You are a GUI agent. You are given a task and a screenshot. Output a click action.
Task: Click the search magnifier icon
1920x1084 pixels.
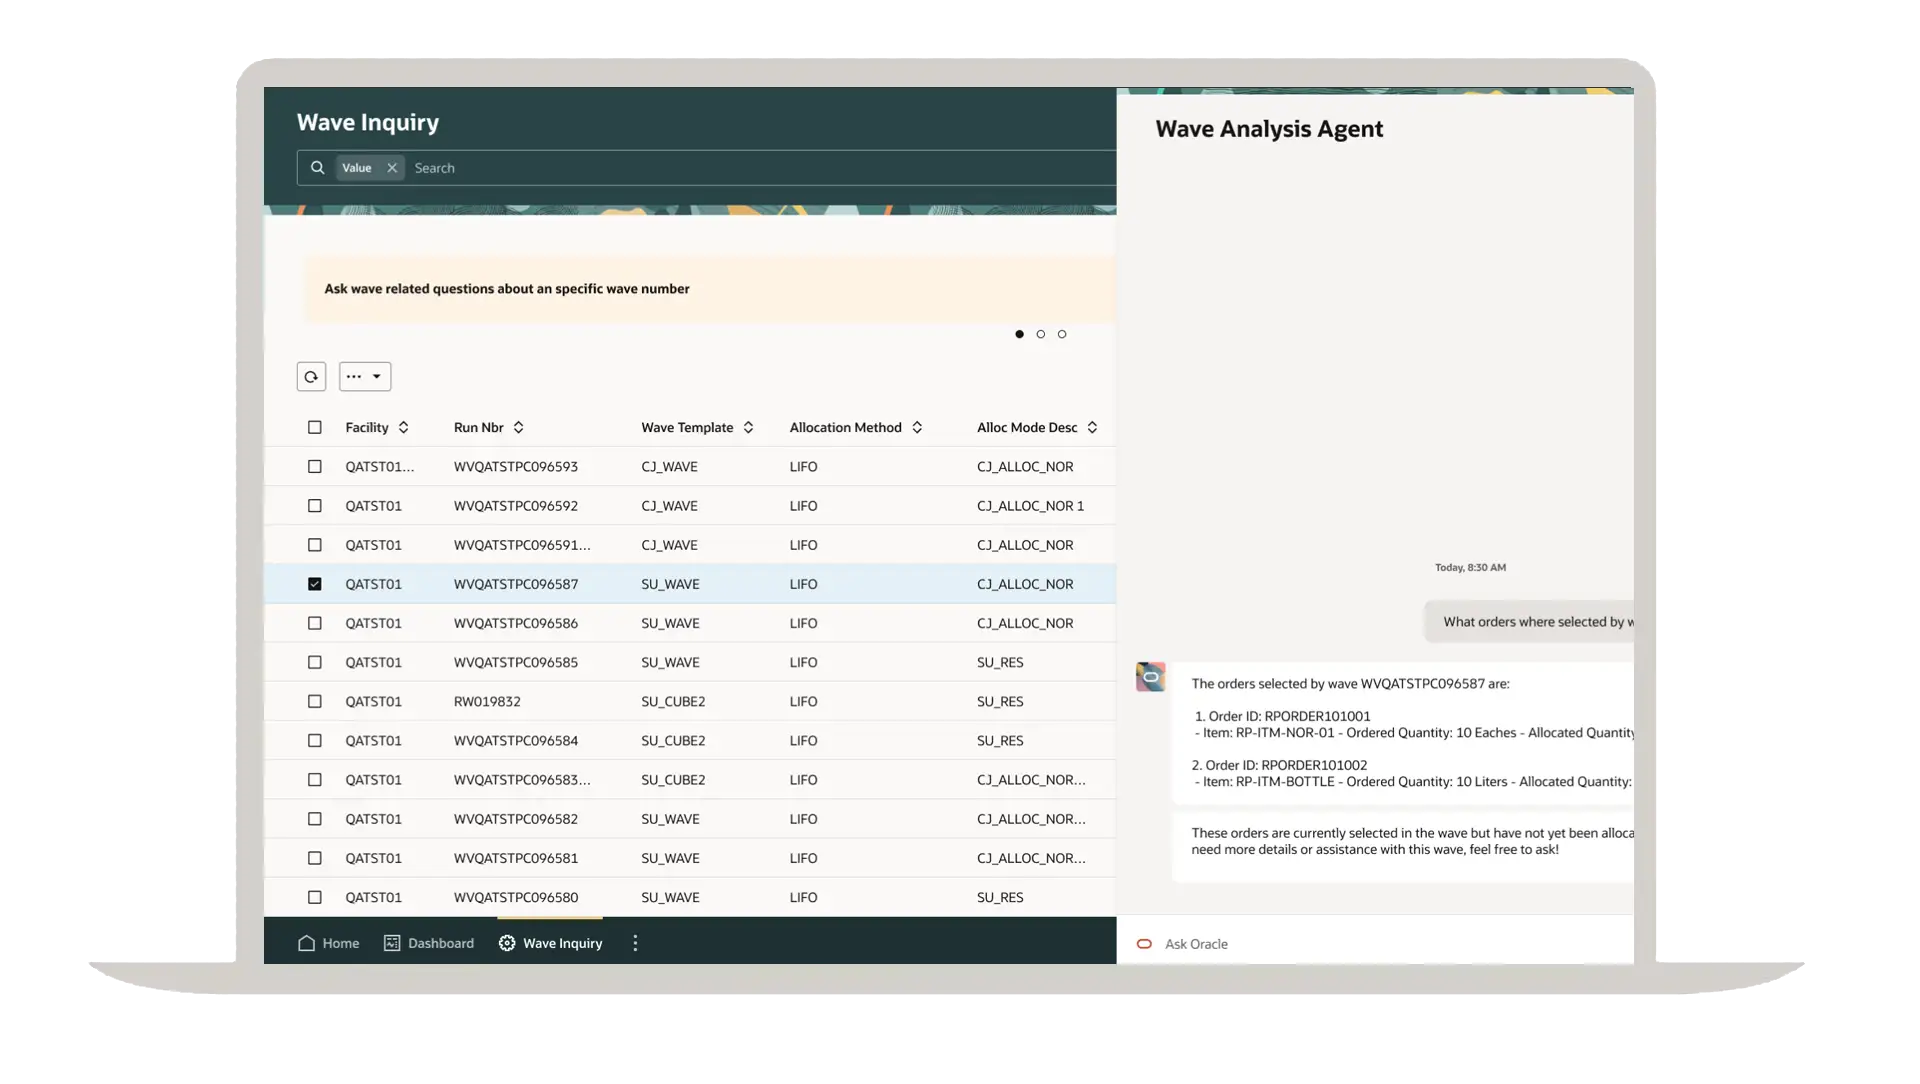point(317,168)
